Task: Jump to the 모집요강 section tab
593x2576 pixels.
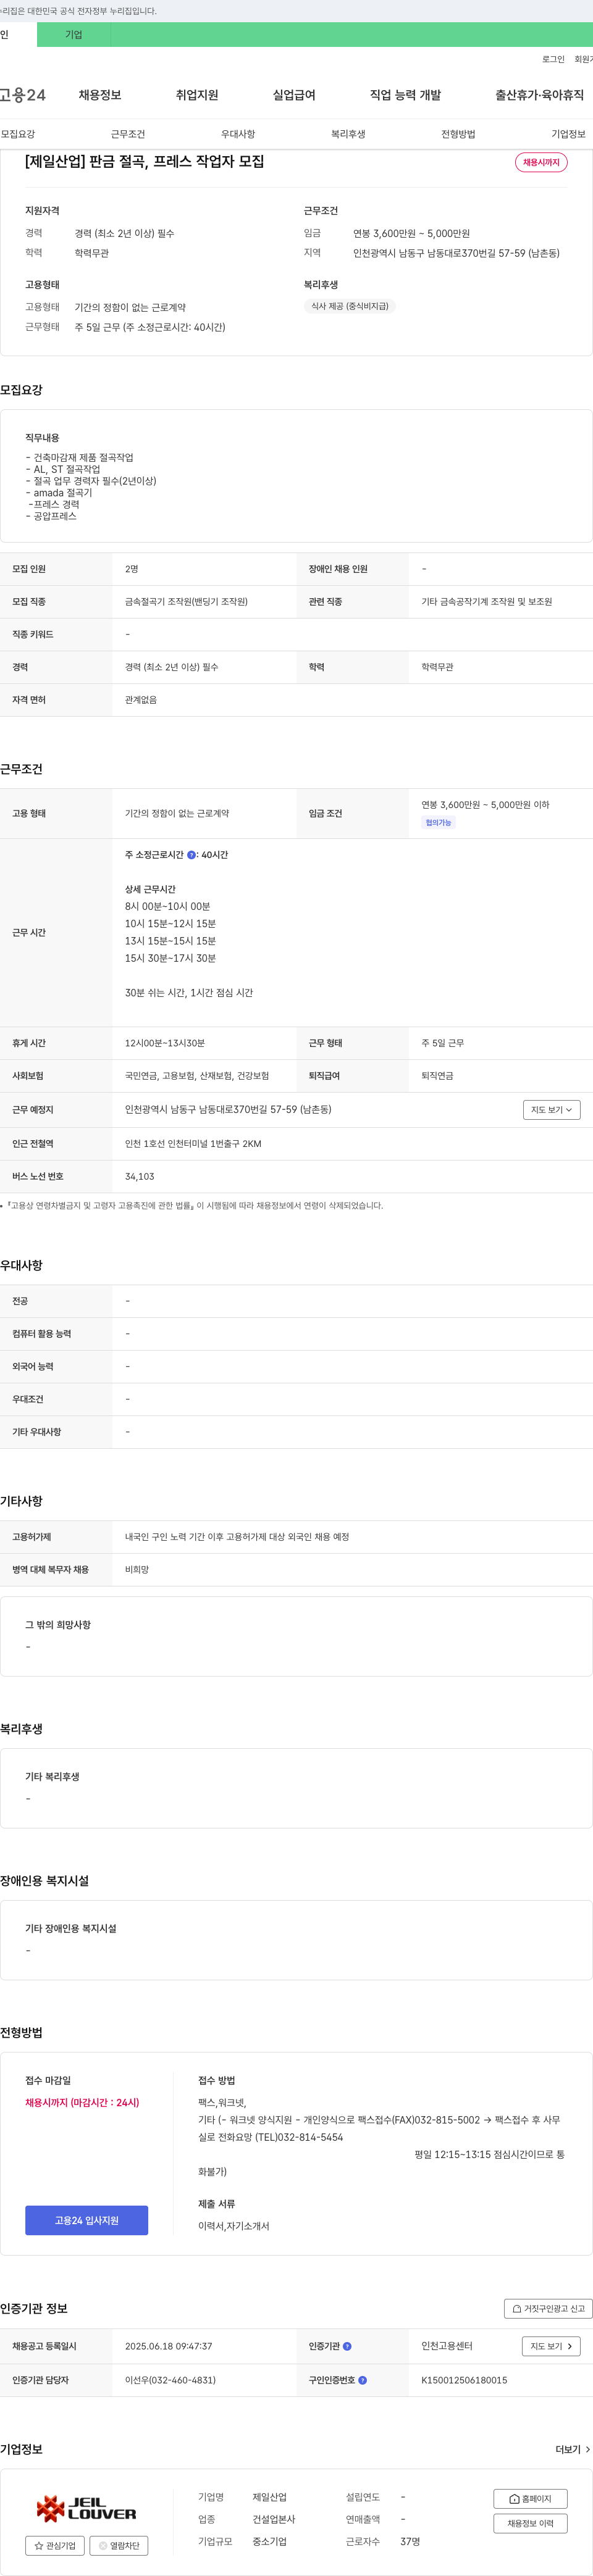Action: click(18, 134)
